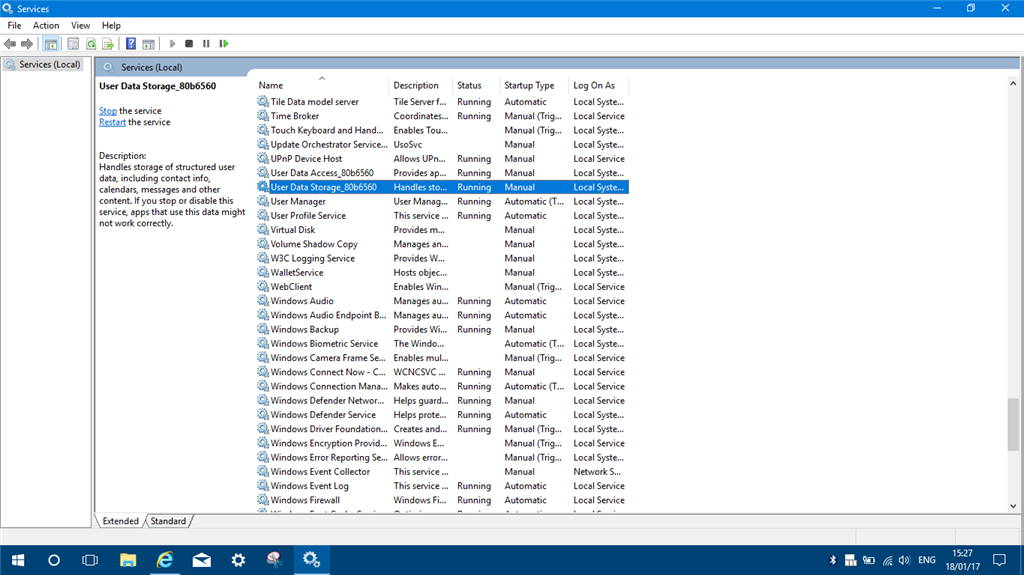Select the Volume Shadow Copy service
Viewport: 1024px width, 575px height.
[442, 244]
